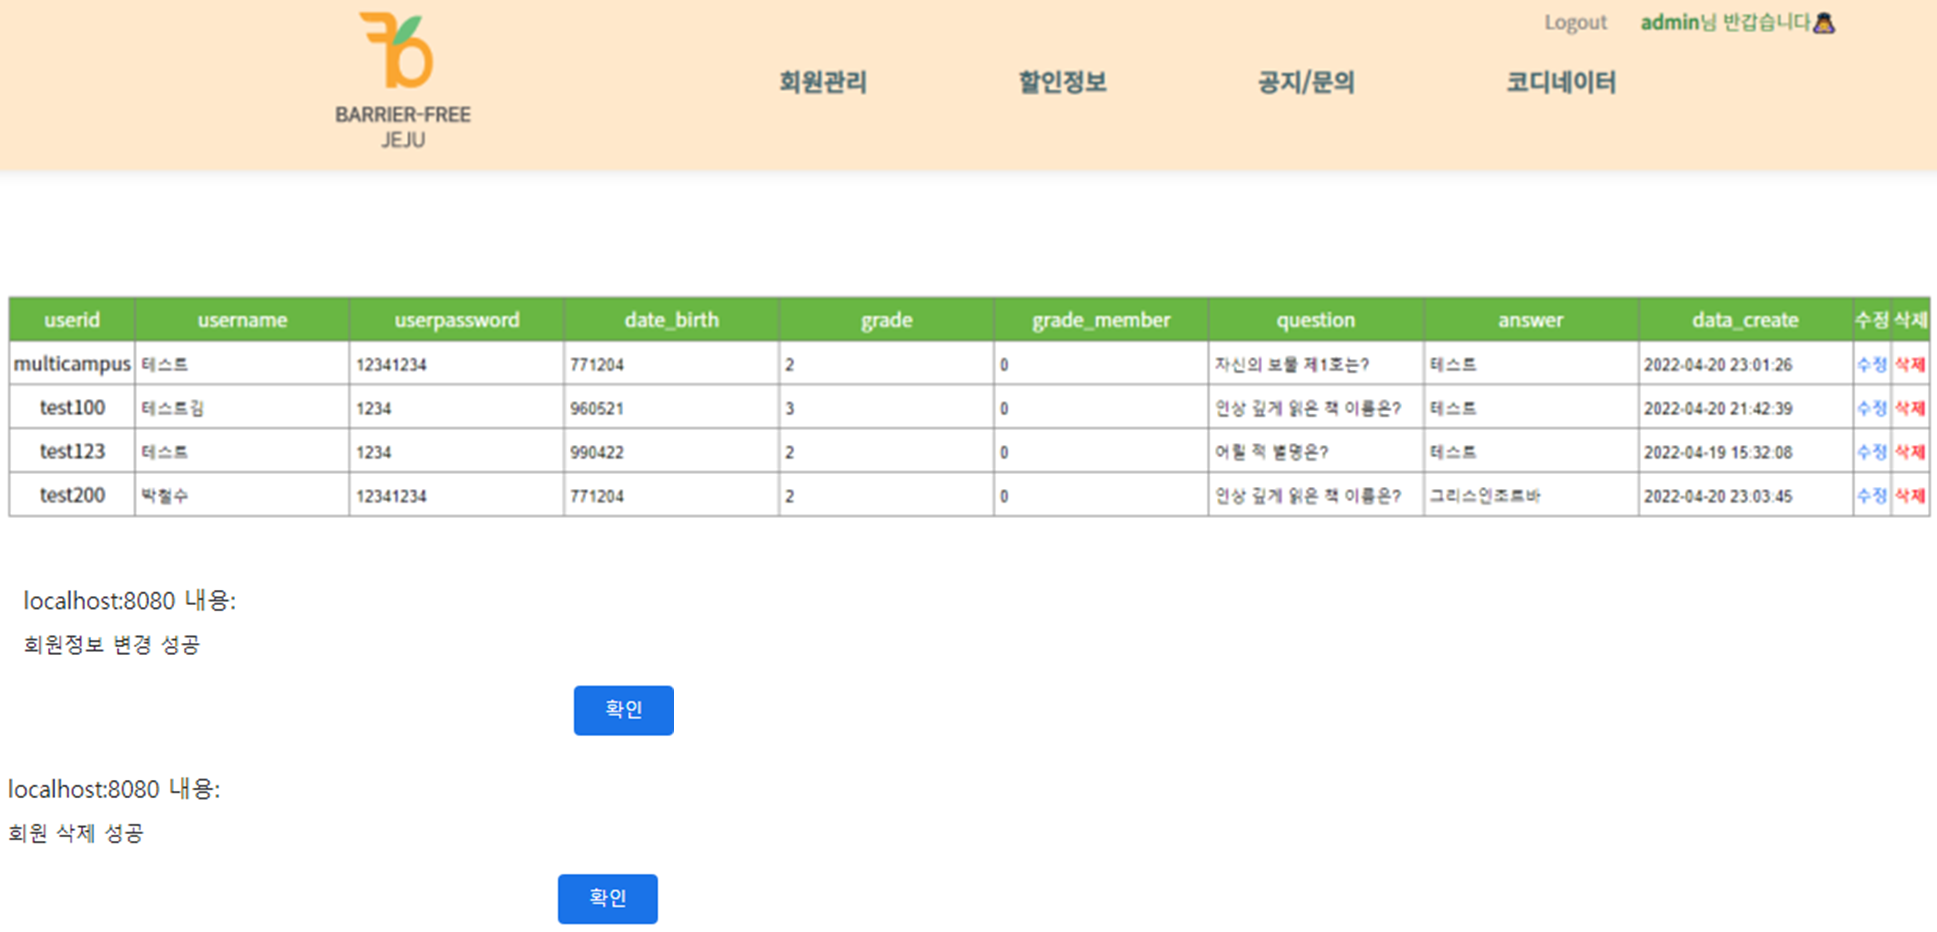Click 수정 for user test200
Image resolution: width=1937 pixels, height=932 pixels.
[1871, 495]
